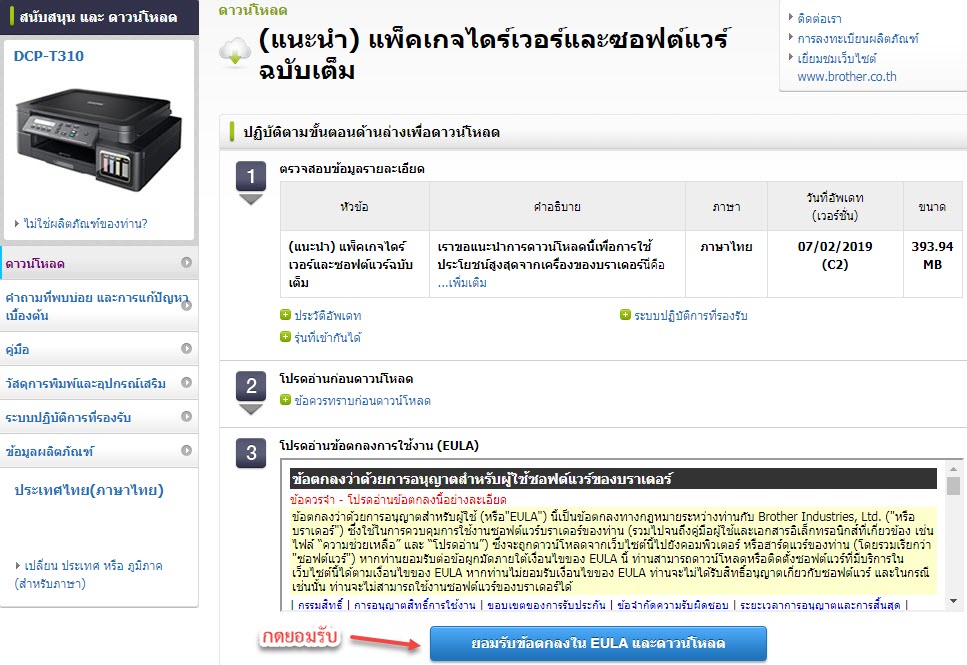Click the EULA scrollbar up arrow

pos(953,469)
